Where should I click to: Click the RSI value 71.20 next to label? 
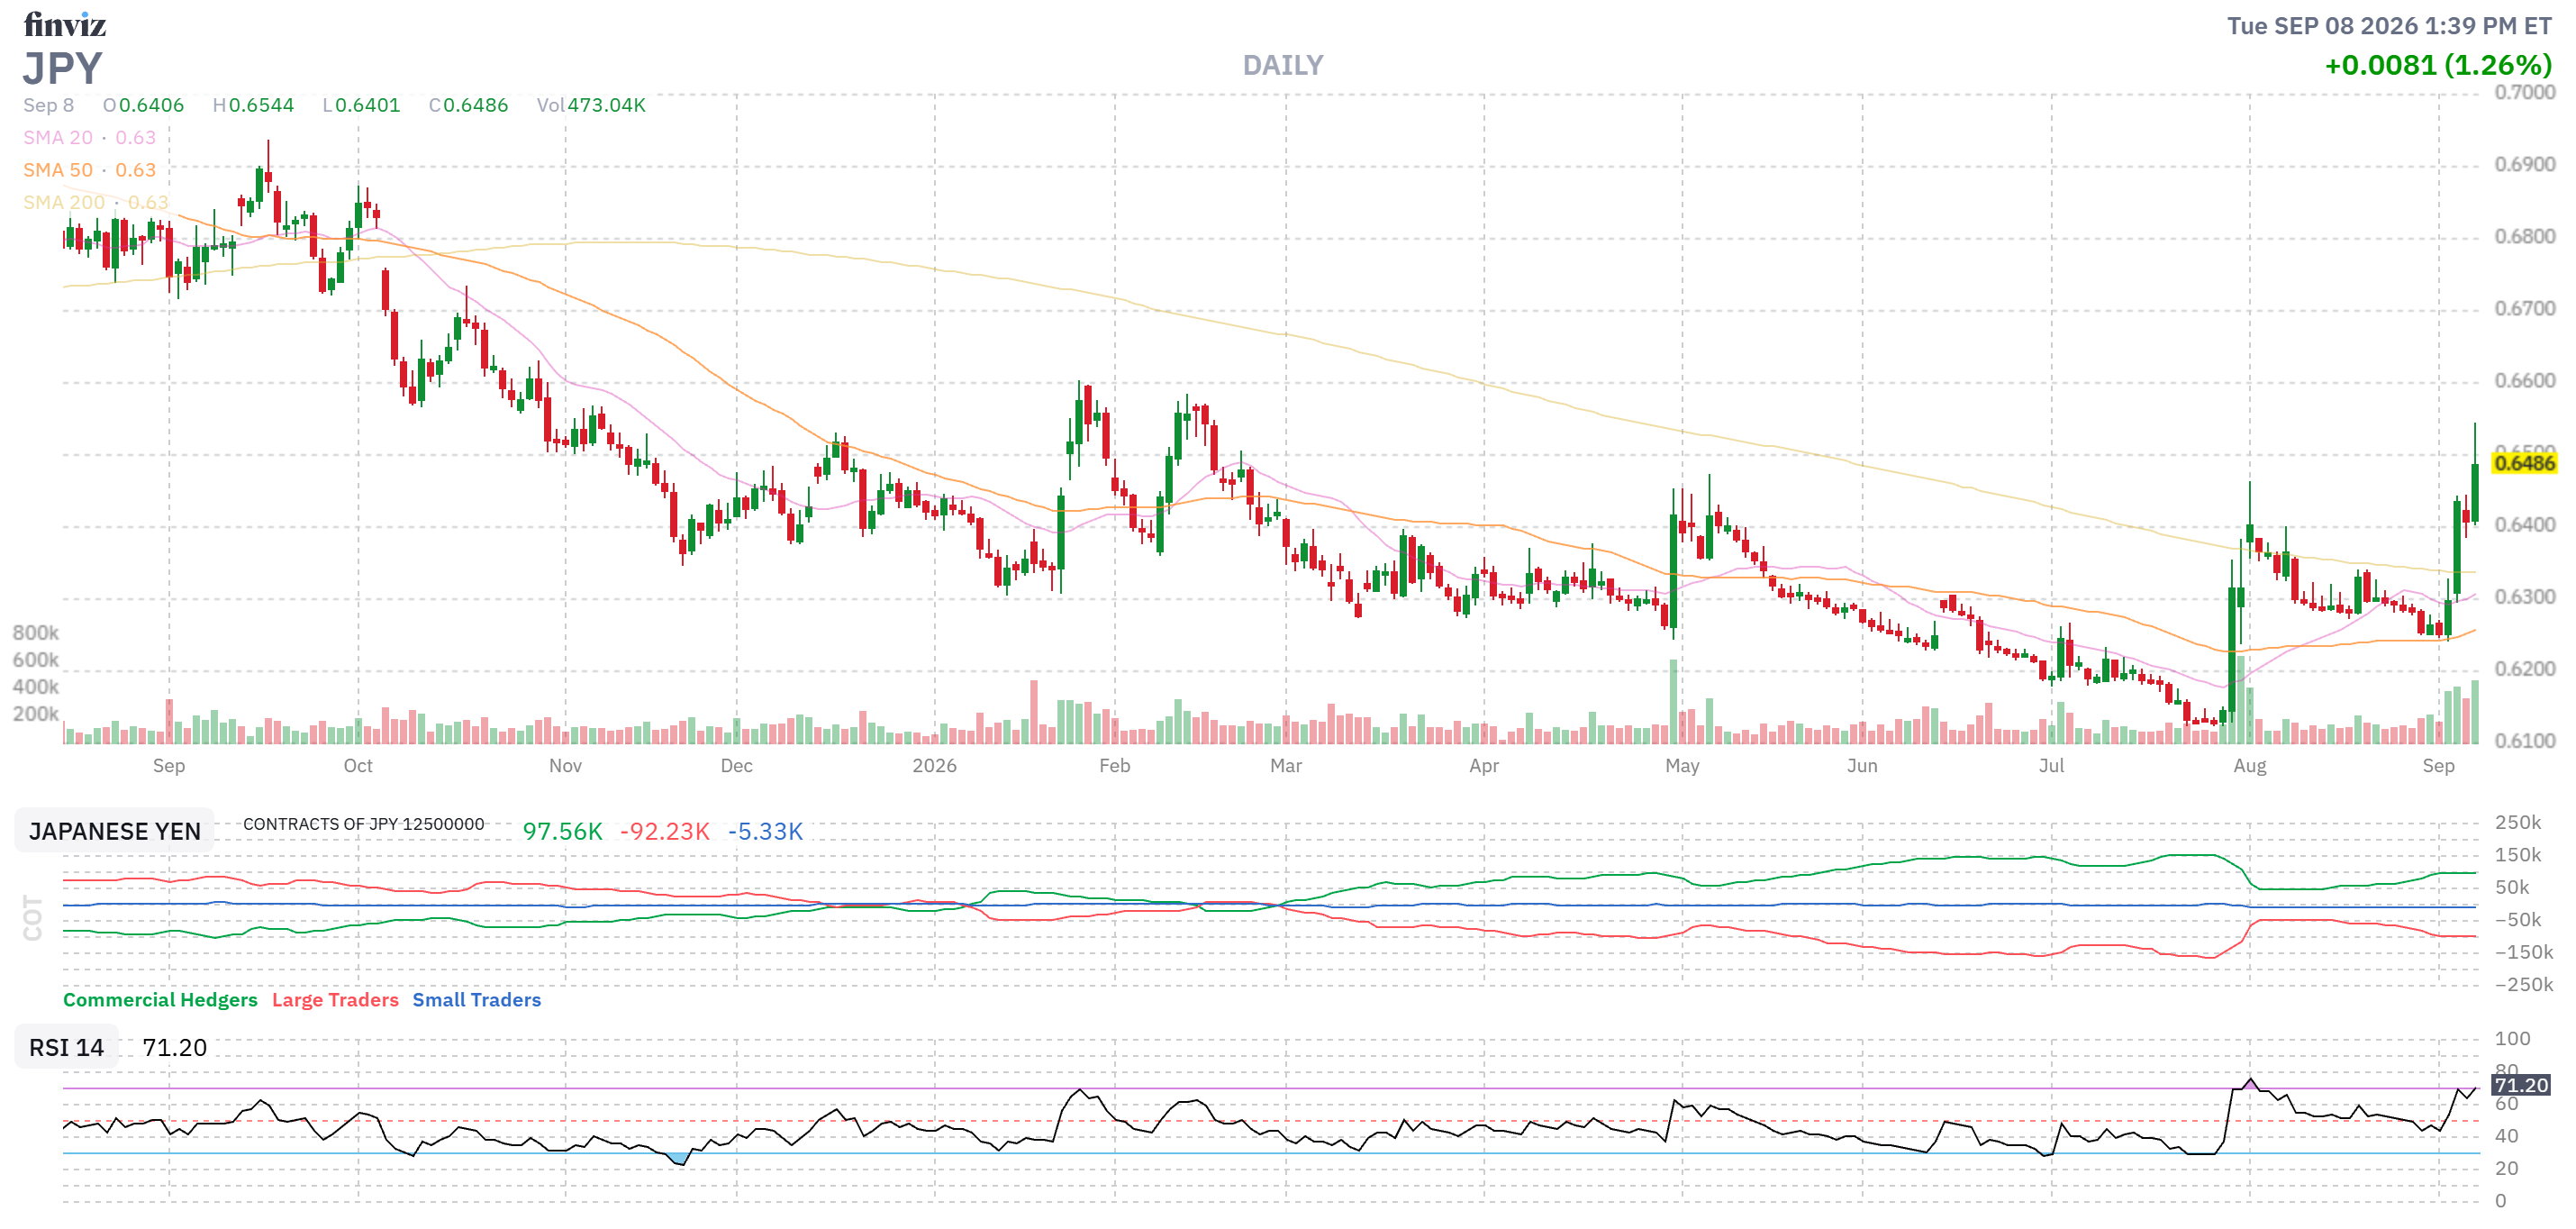click(175, 1047)
